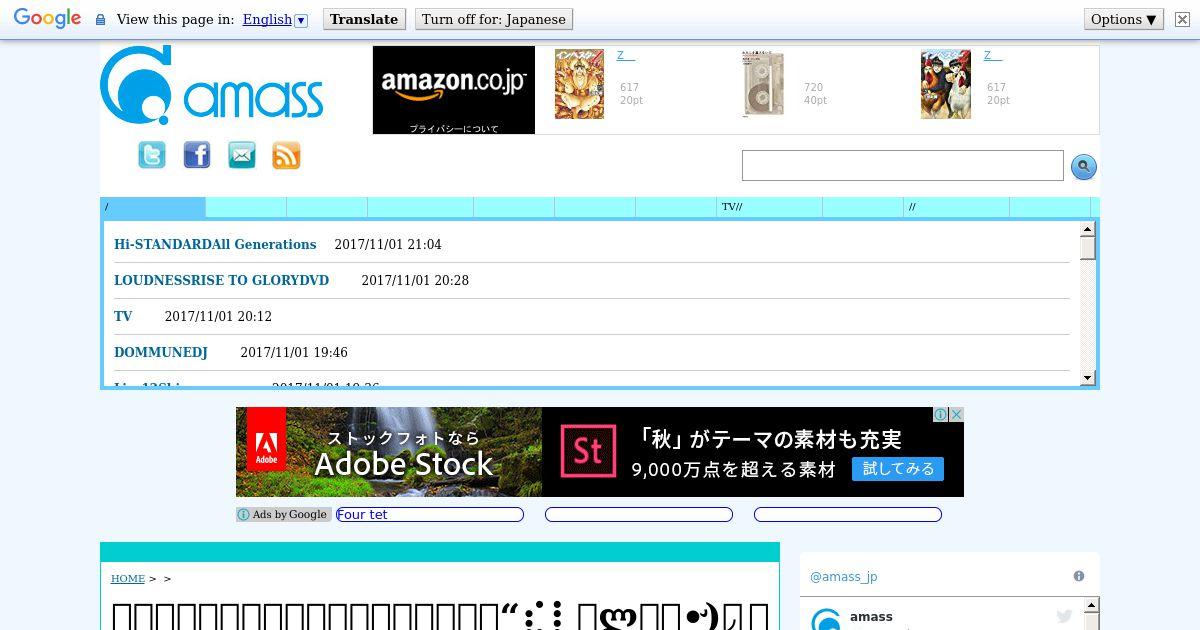Select the // nav tab
Screen dimensions: 1200x630
coord(956,207)
